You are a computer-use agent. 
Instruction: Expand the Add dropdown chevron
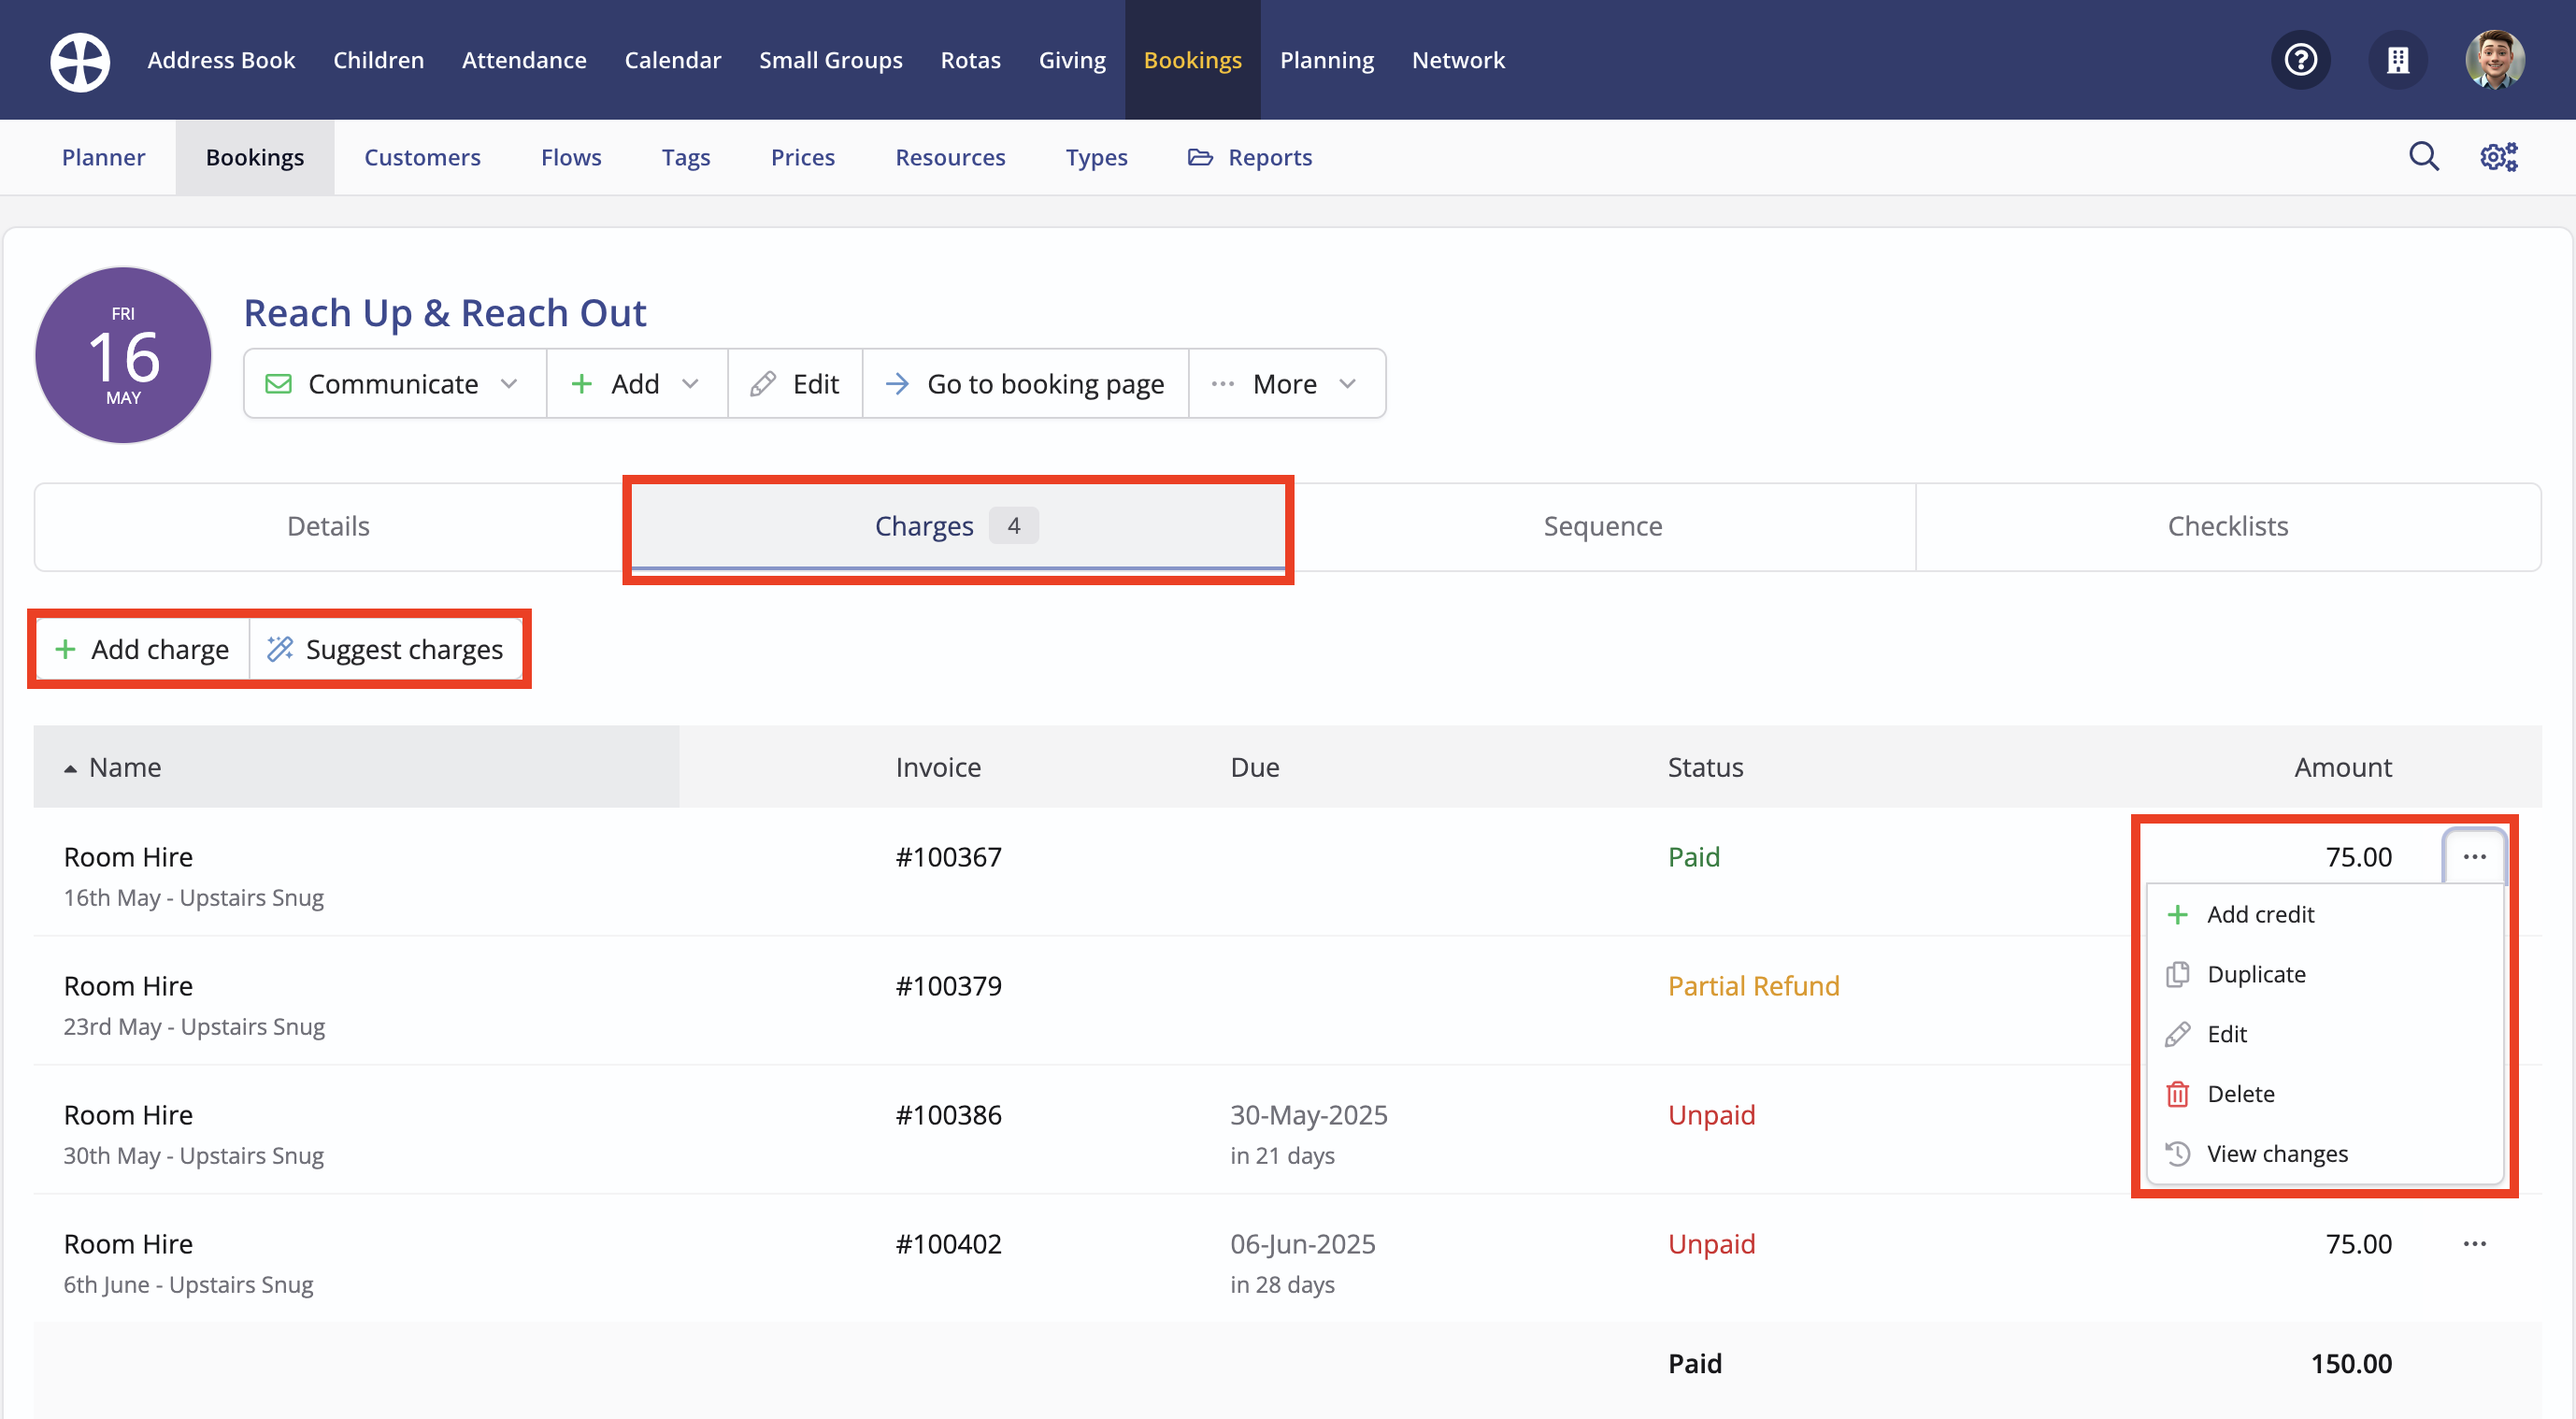pyautogui.click(x=690, y=384)
